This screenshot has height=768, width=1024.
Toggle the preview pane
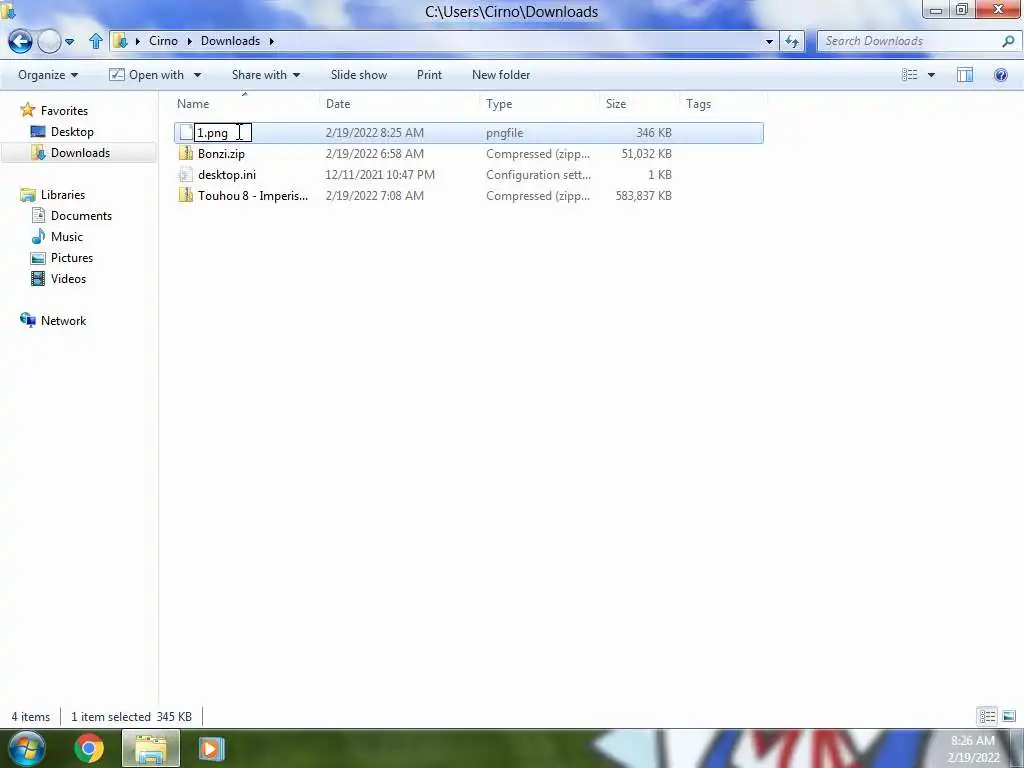coord(965,75)
